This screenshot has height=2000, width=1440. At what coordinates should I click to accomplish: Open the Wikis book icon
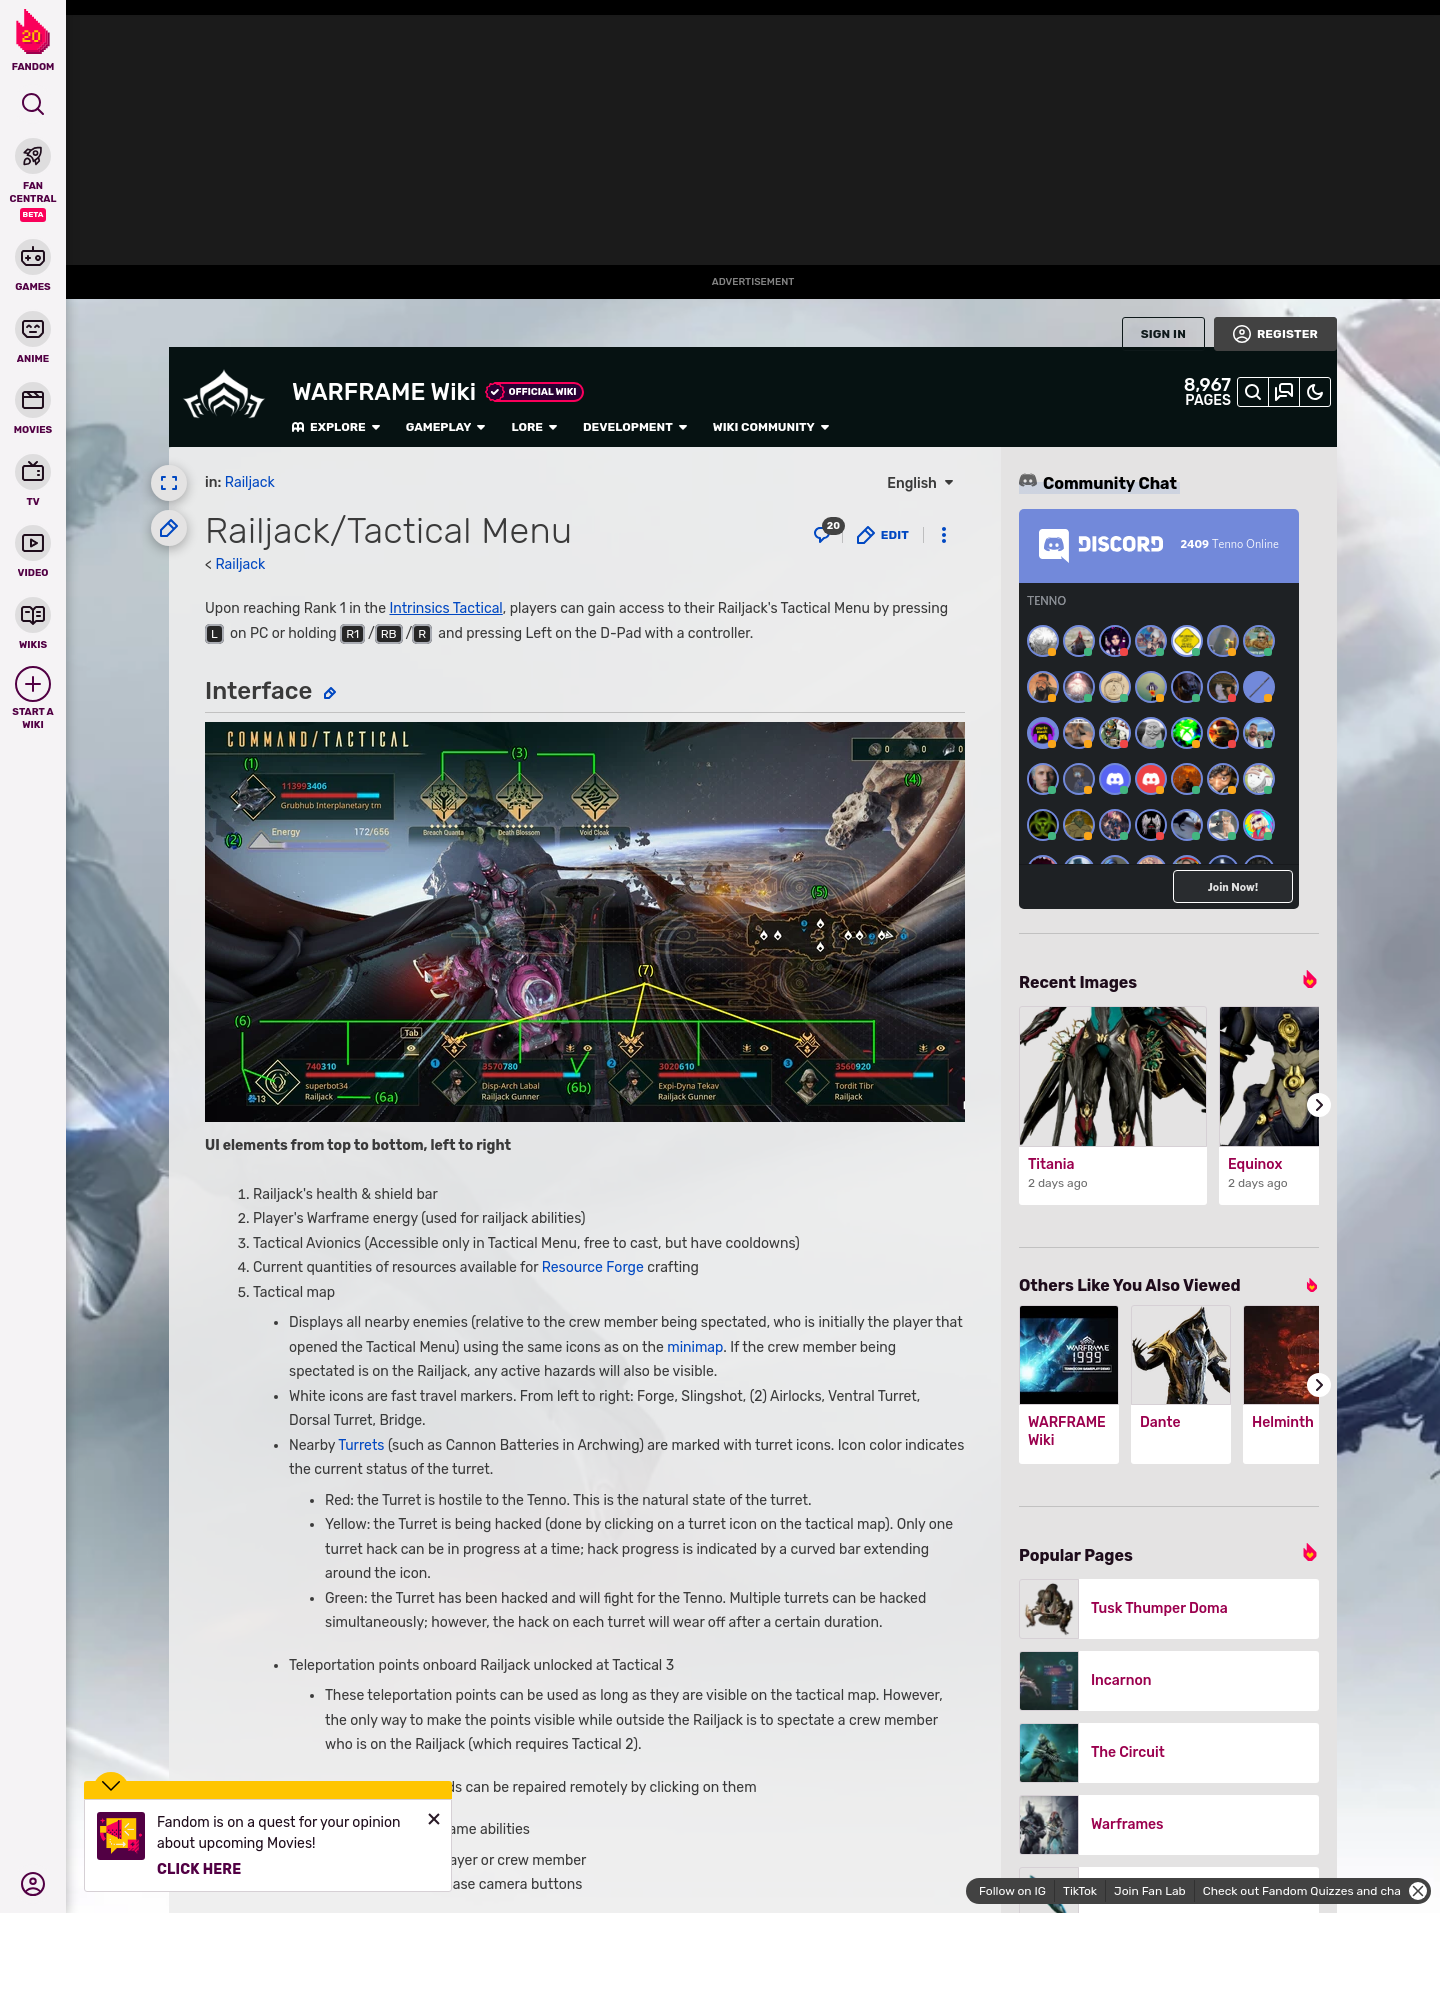[x=33, y=614]
